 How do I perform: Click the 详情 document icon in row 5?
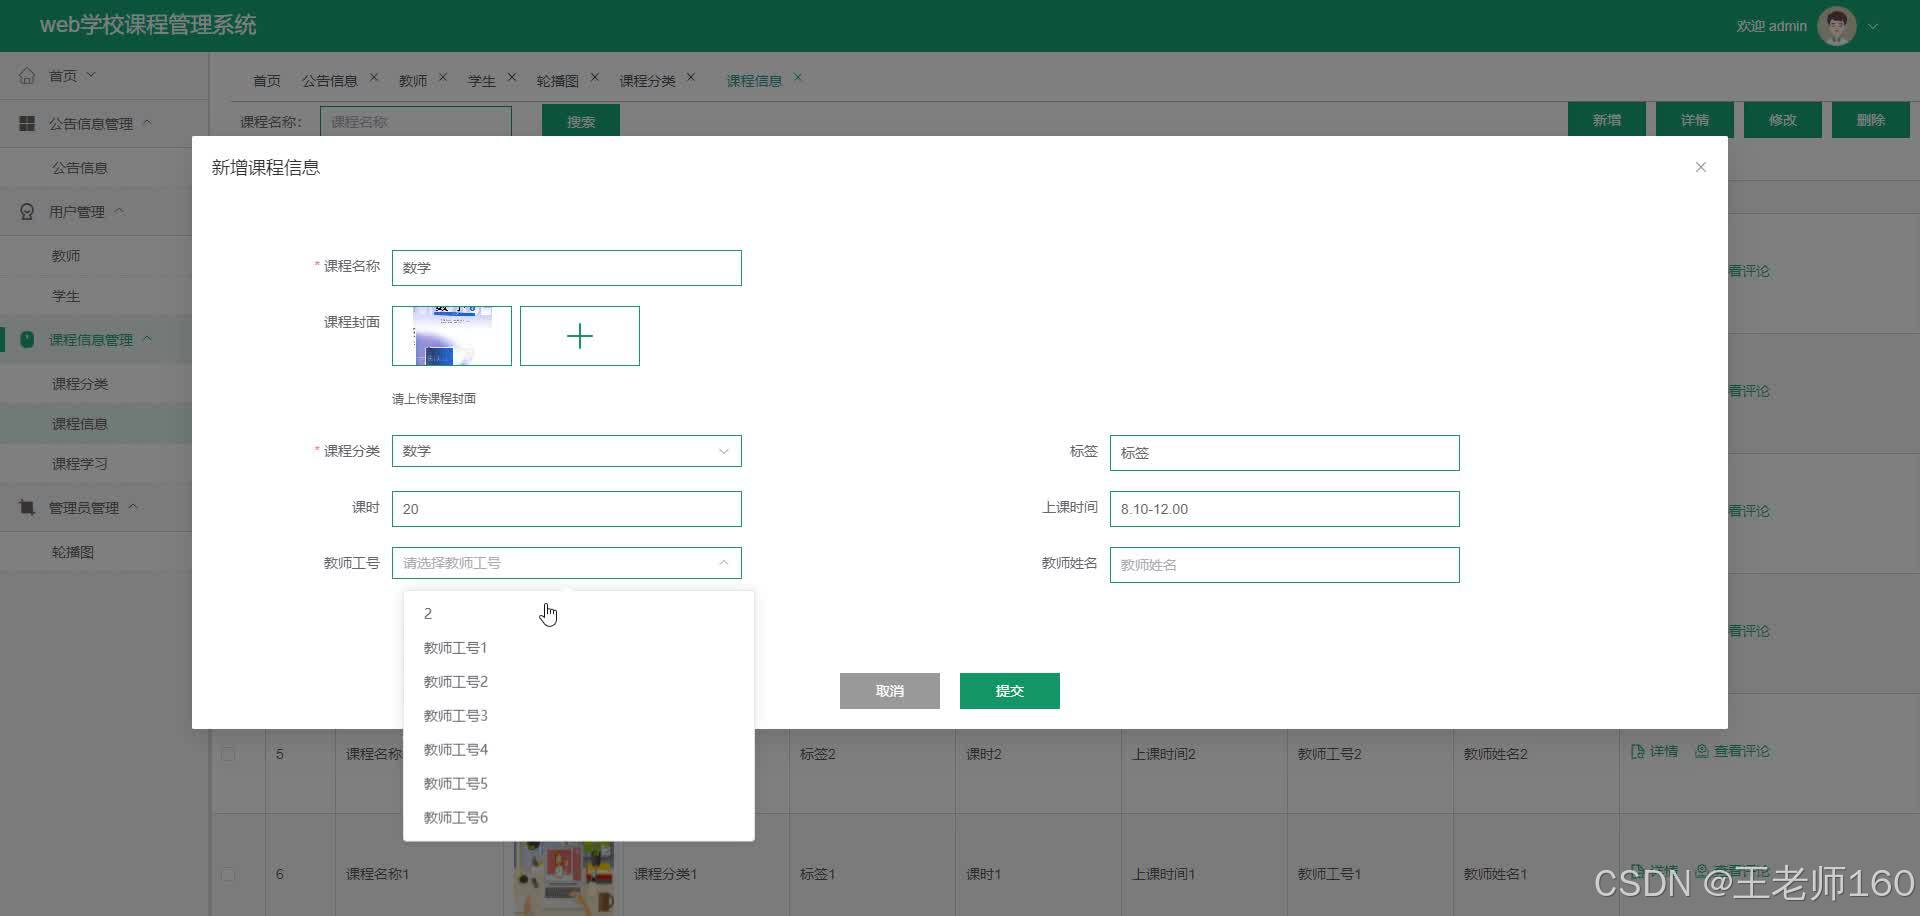[1637, 752]
